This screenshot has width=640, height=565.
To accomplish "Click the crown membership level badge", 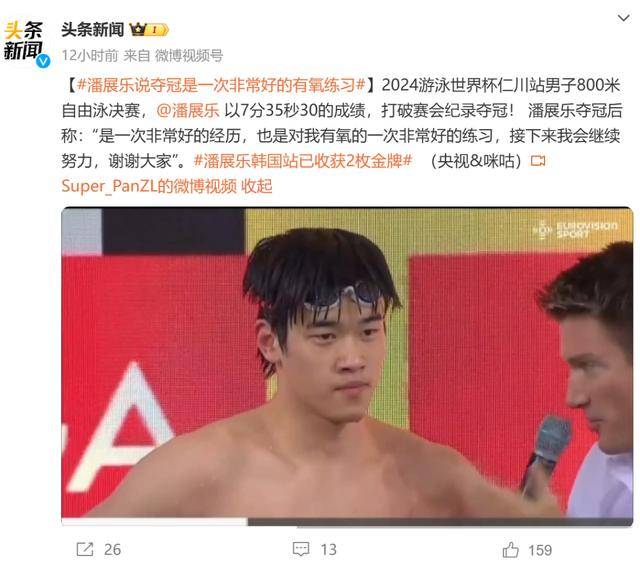I will 149,29.
